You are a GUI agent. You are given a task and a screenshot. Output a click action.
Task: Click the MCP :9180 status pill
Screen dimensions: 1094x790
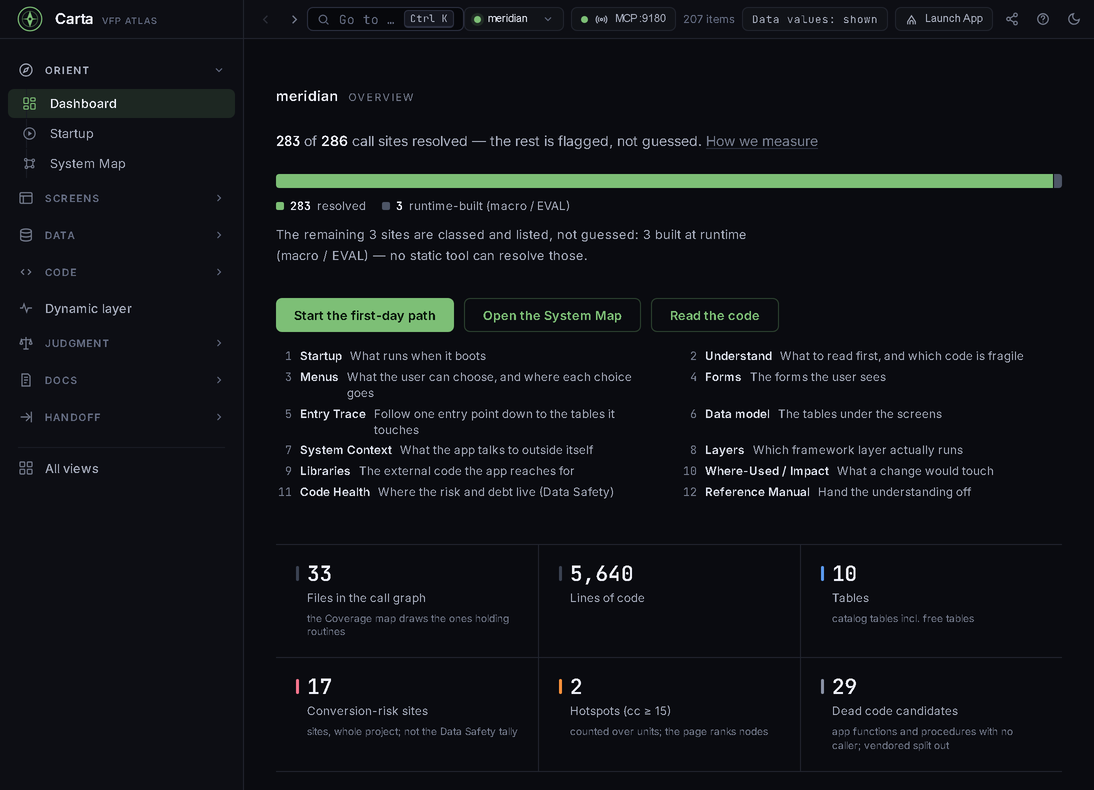click(x=623, y=19)
